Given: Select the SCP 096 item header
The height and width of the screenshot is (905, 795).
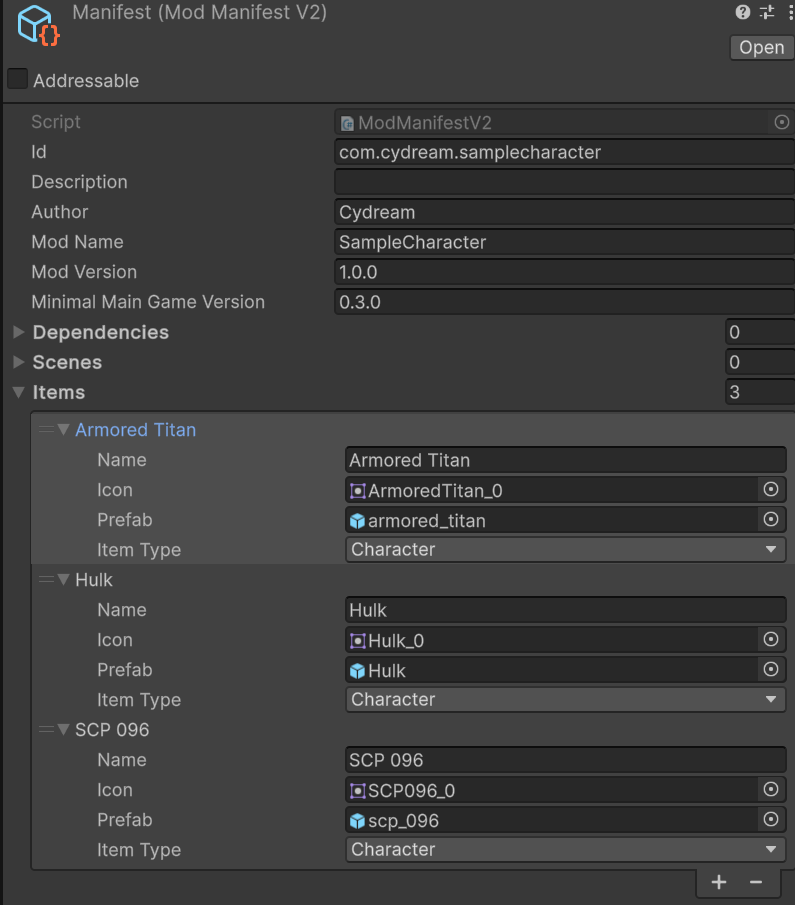Looking at the screenshot, I should 112,730.
